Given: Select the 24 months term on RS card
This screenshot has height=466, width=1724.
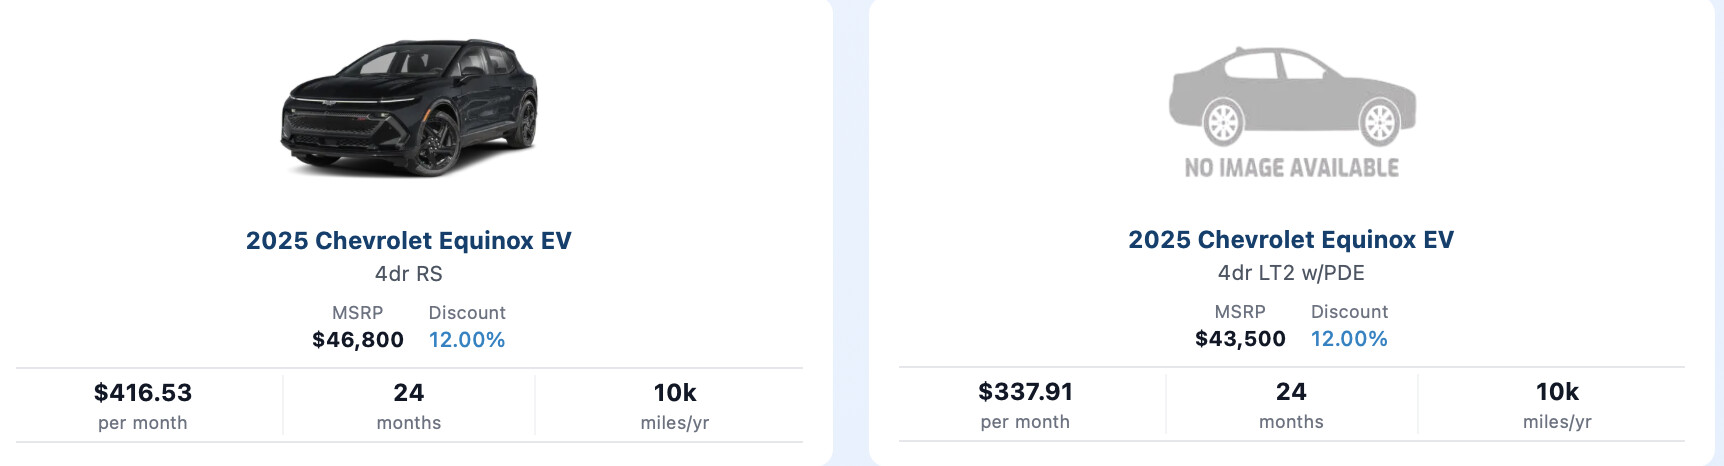Looking at the screenshot, I should (409, 406).
